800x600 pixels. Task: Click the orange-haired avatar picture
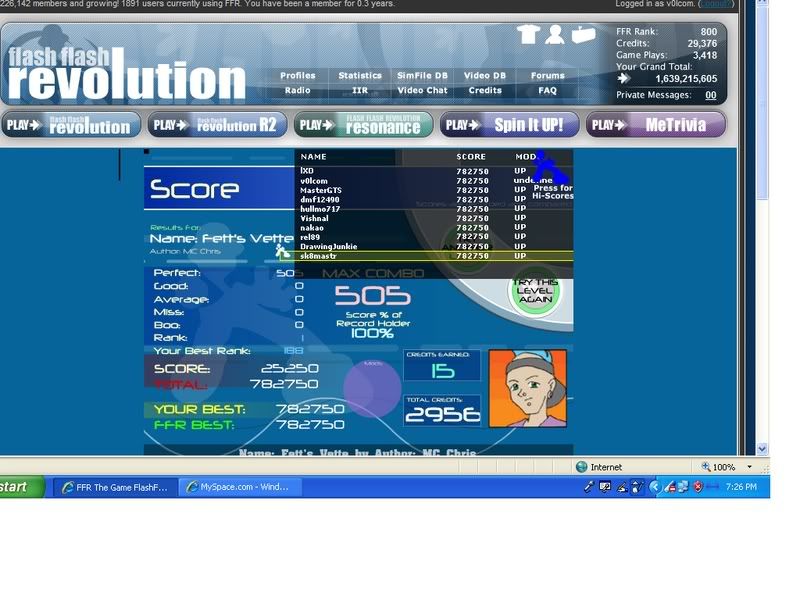pyautogui.click(x=528, y=388)
